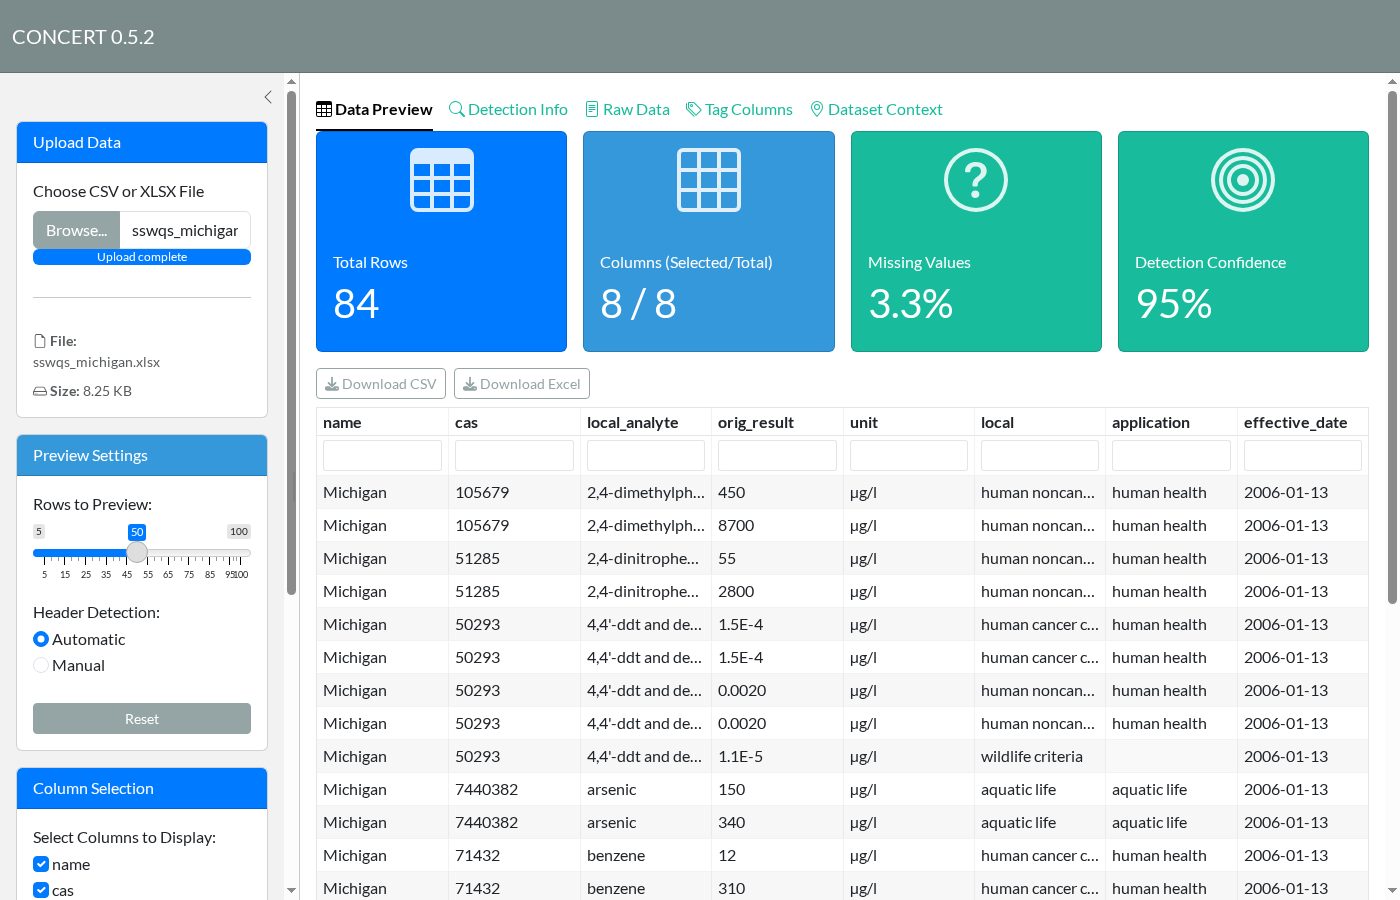
Task: Select Manual header detection
Action: coord(41,665)
